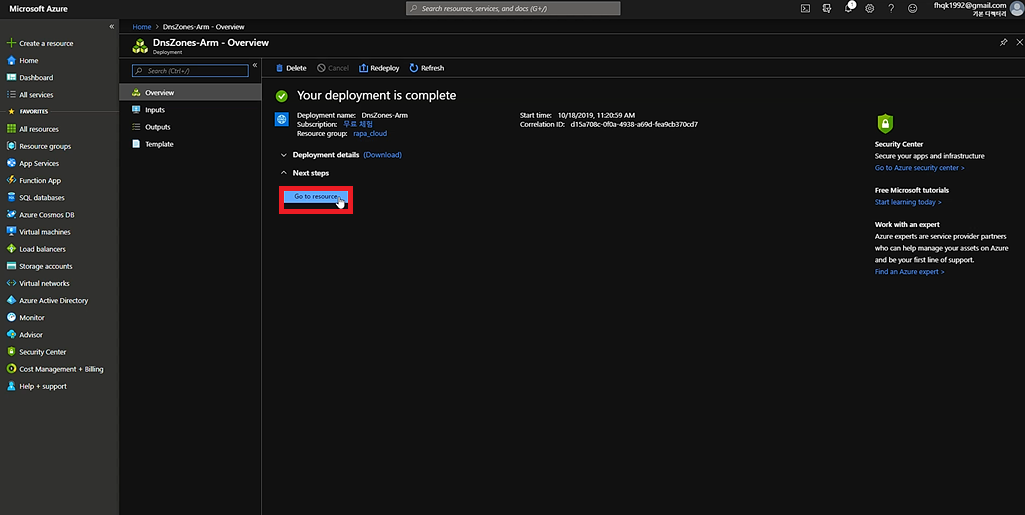The image size is (1025, 515).
Task: Open Go to Azure security center link
Action: point(919,168)
